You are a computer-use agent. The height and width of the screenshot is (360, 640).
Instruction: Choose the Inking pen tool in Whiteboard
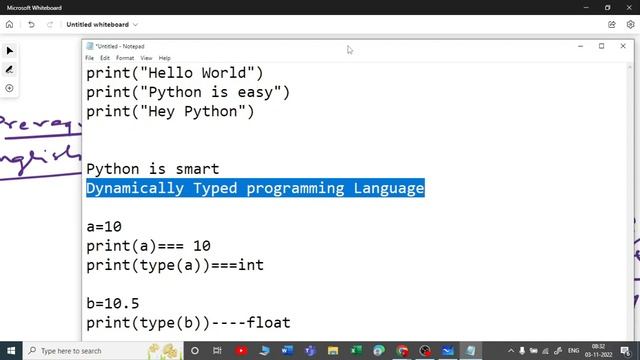coord(9,70)
